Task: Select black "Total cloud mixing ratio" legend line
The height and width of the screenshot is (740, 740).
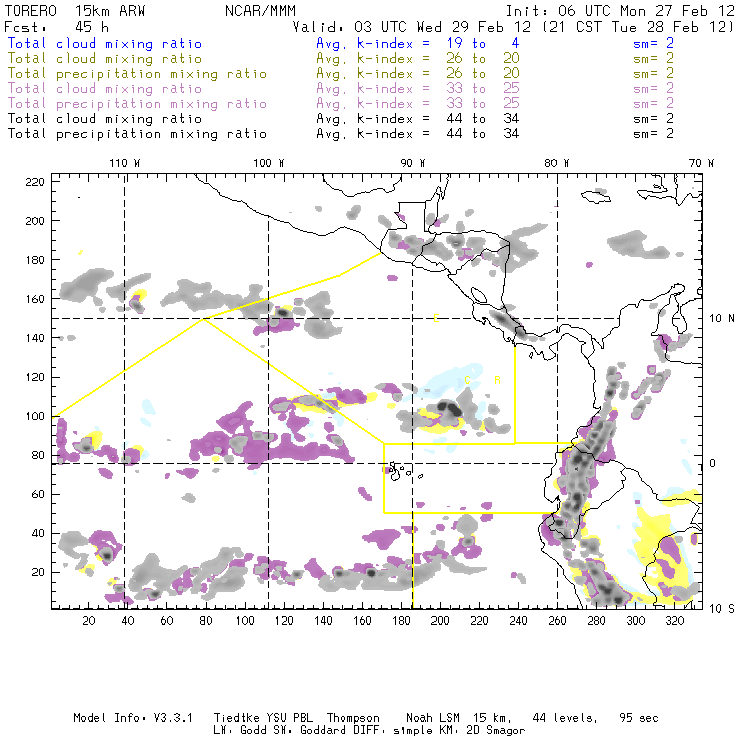Action: pos(105,118)
